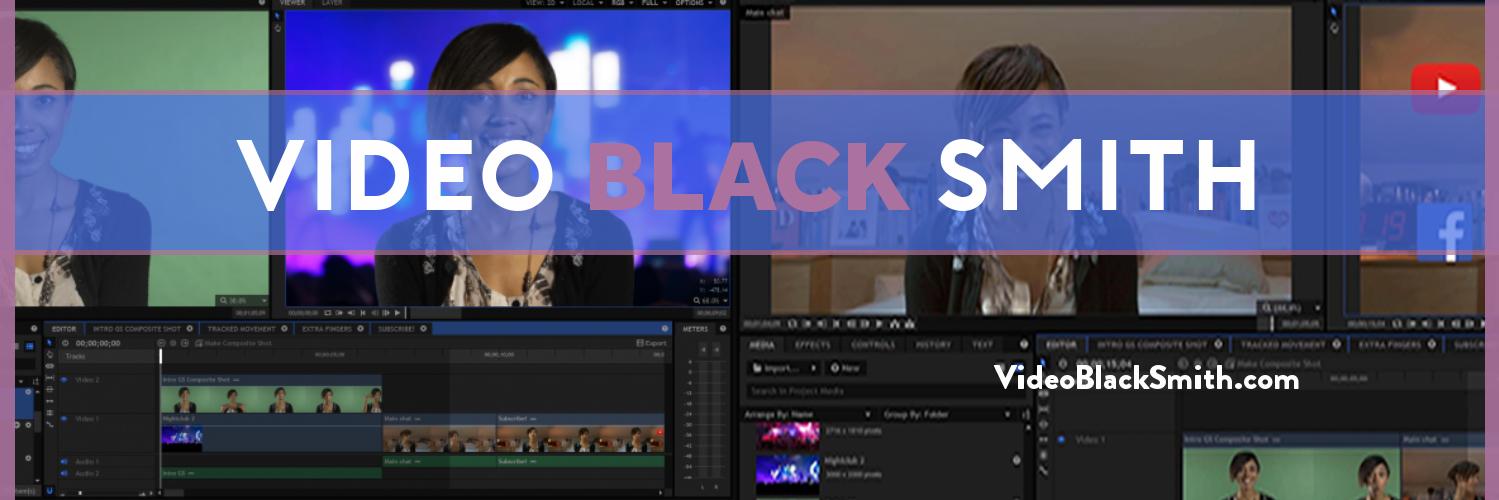Click the New button in Media panel
The image size is (1499, 500).
(x=844, y=368)
